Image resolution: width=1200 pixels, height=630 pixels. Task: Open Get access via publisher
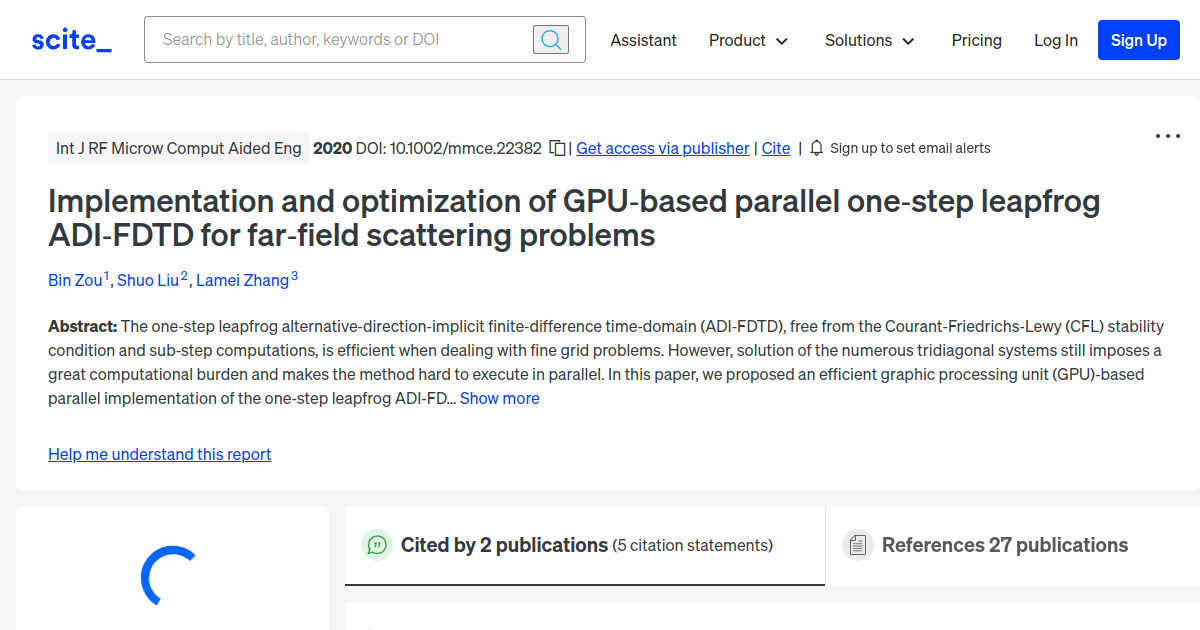(662, 148)
